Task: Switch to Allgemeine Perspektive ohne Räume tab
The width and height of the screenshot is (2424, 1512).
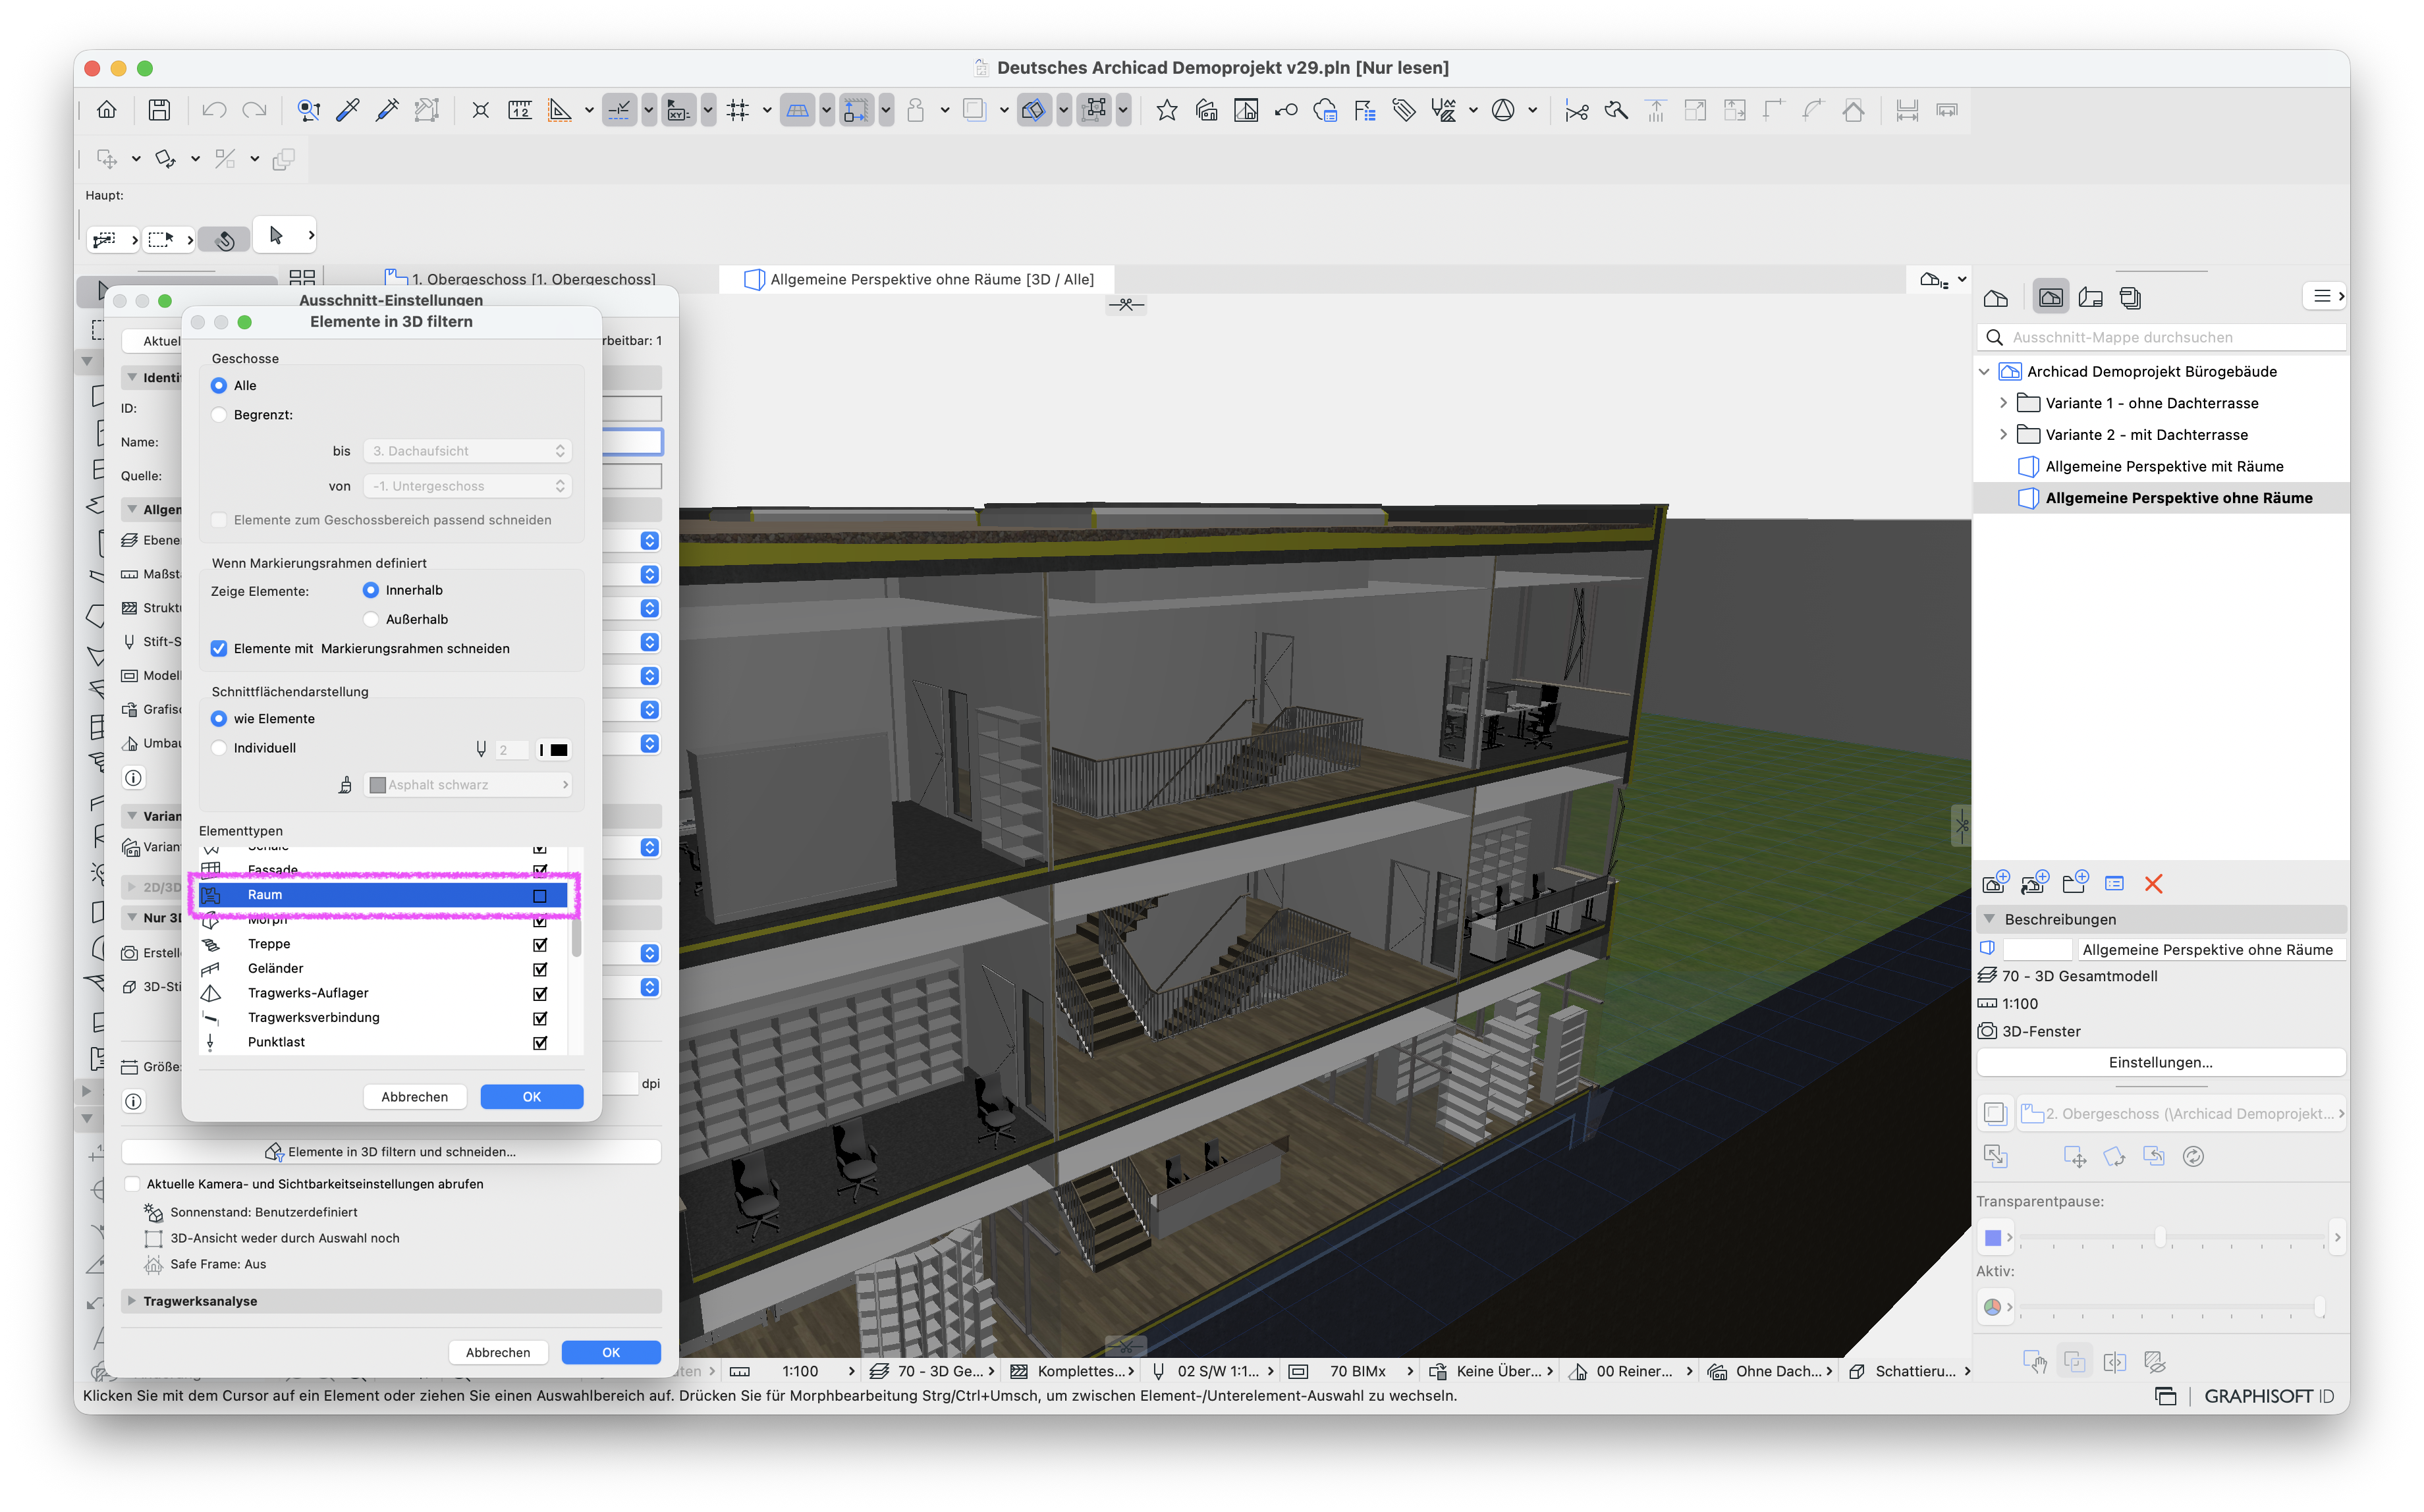Action: point(918,279)
